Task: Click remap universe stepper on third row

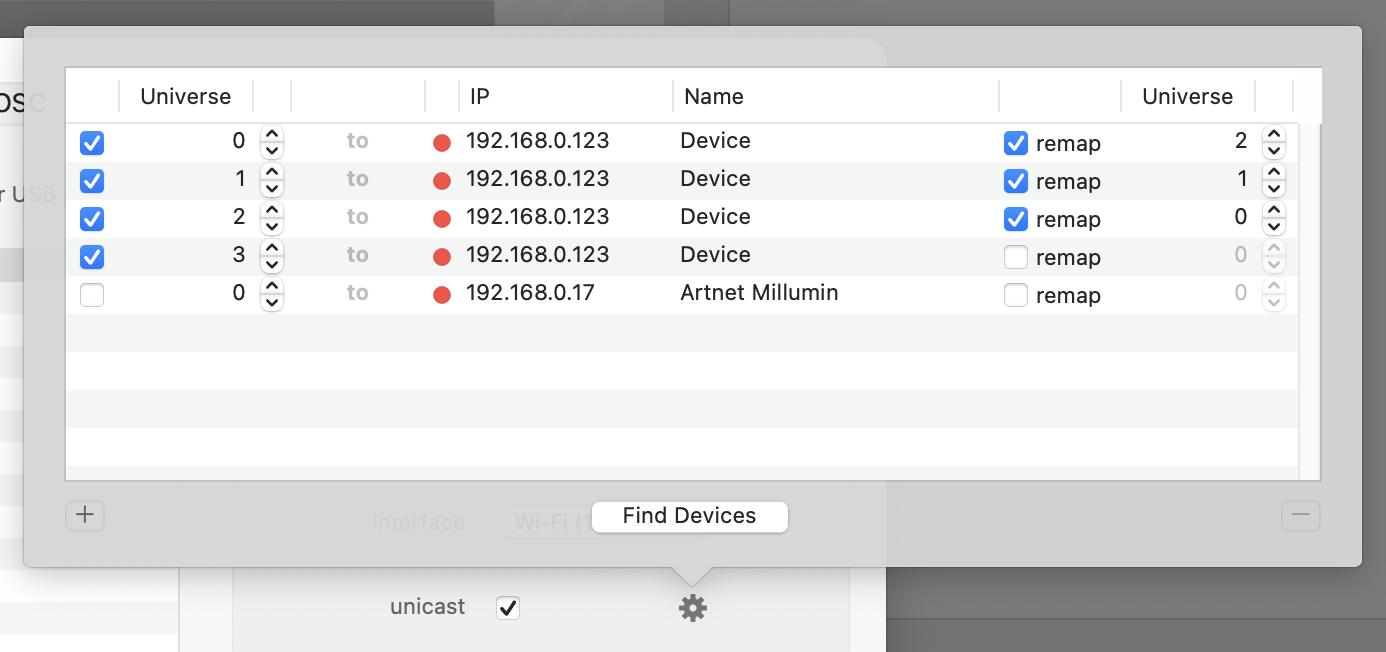Action: (1273, 219)
